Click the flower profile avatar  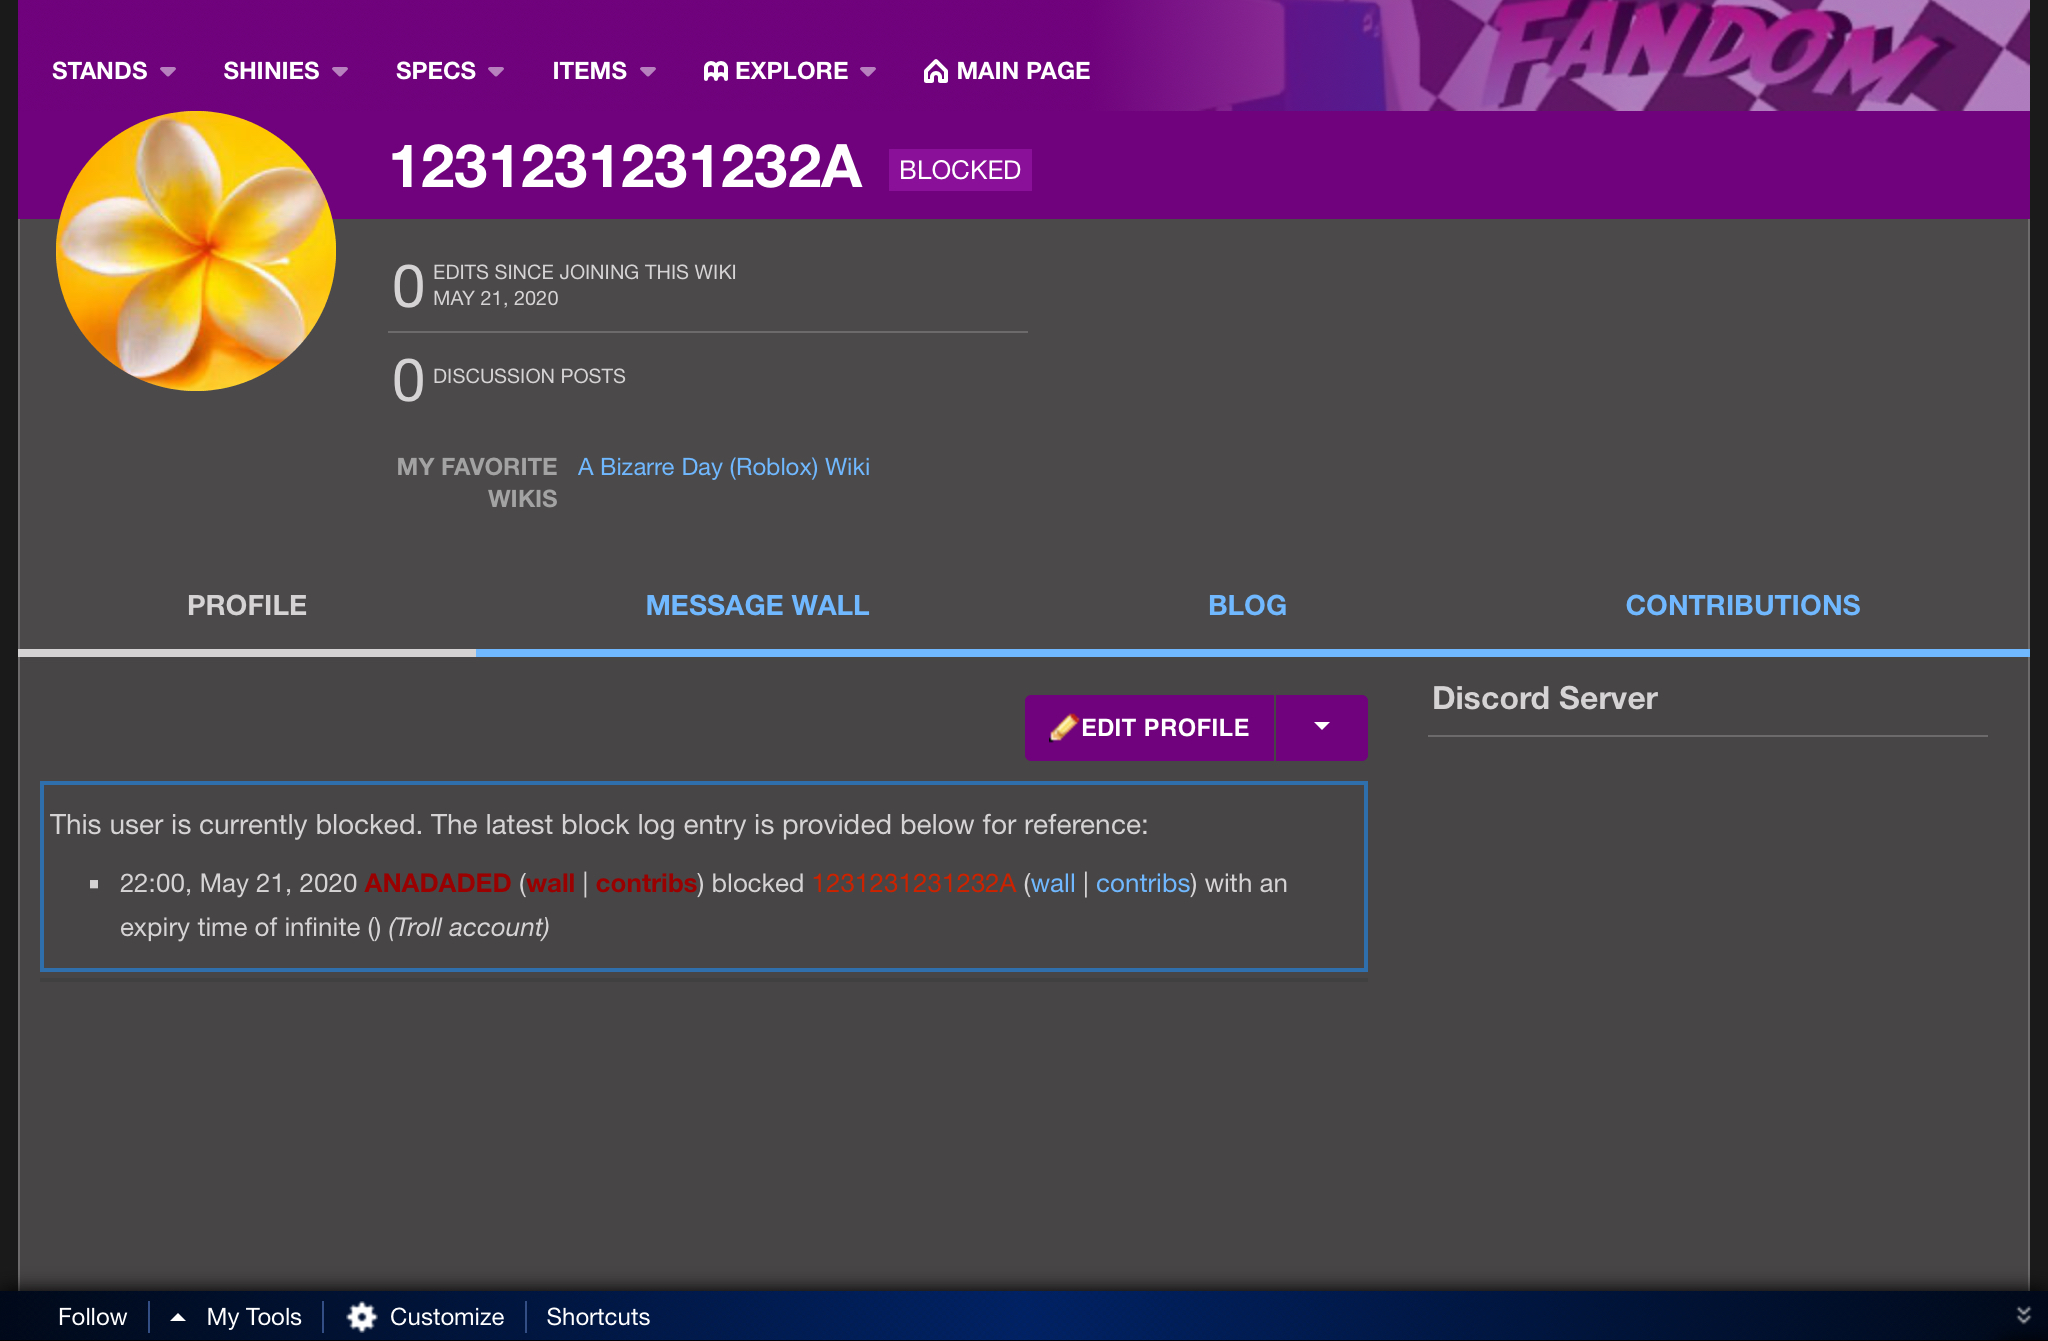pyautogui.click(x=196, y=251)
